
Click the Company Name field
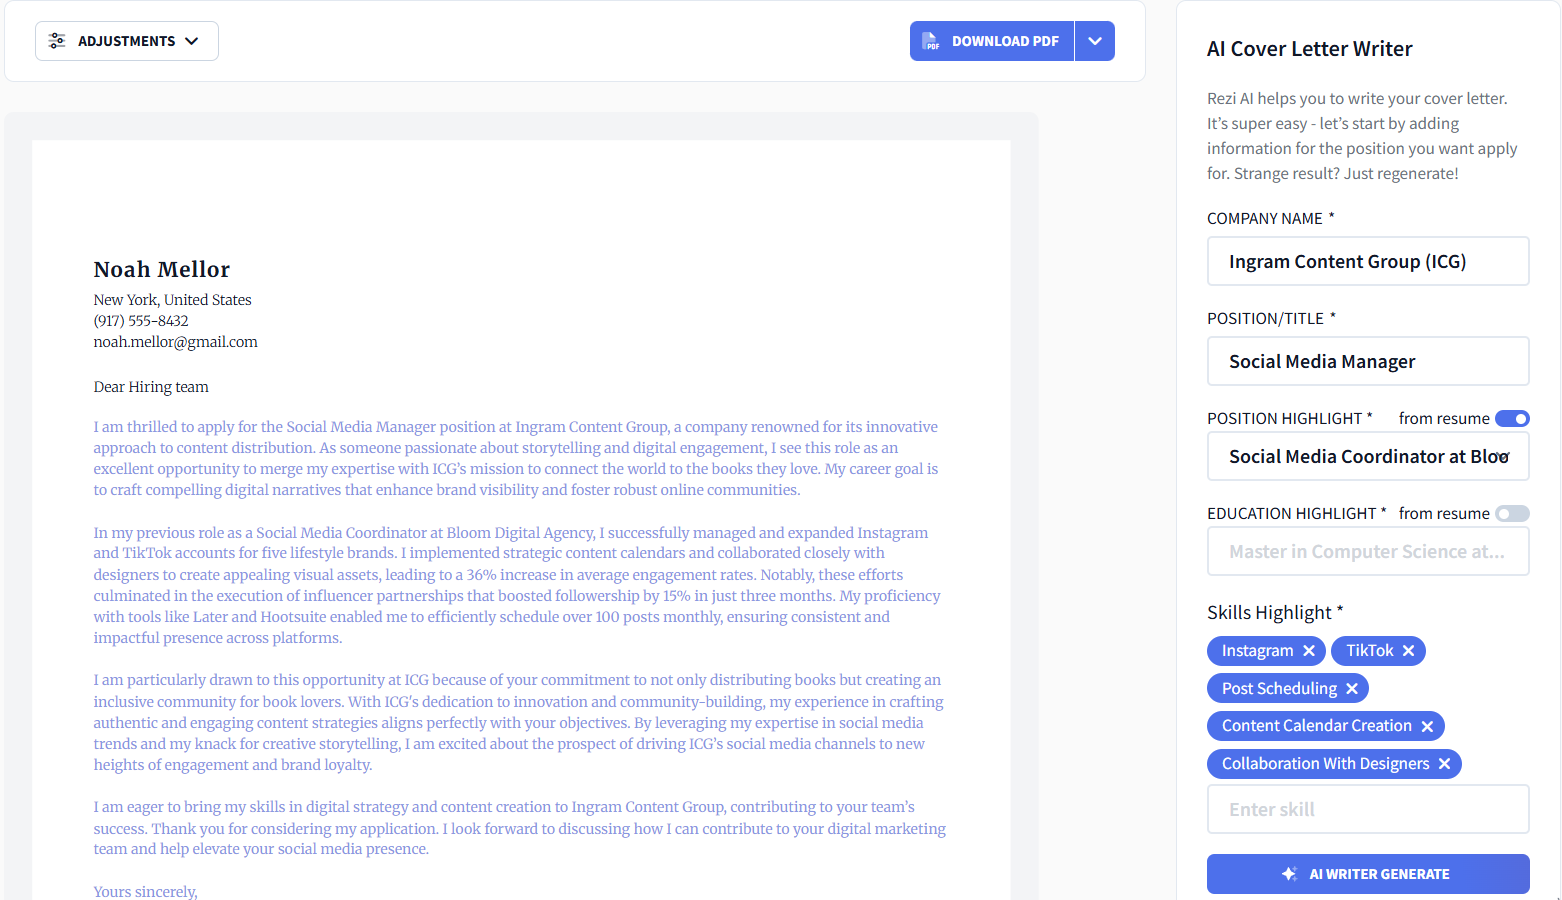[x=1367, y=261]
